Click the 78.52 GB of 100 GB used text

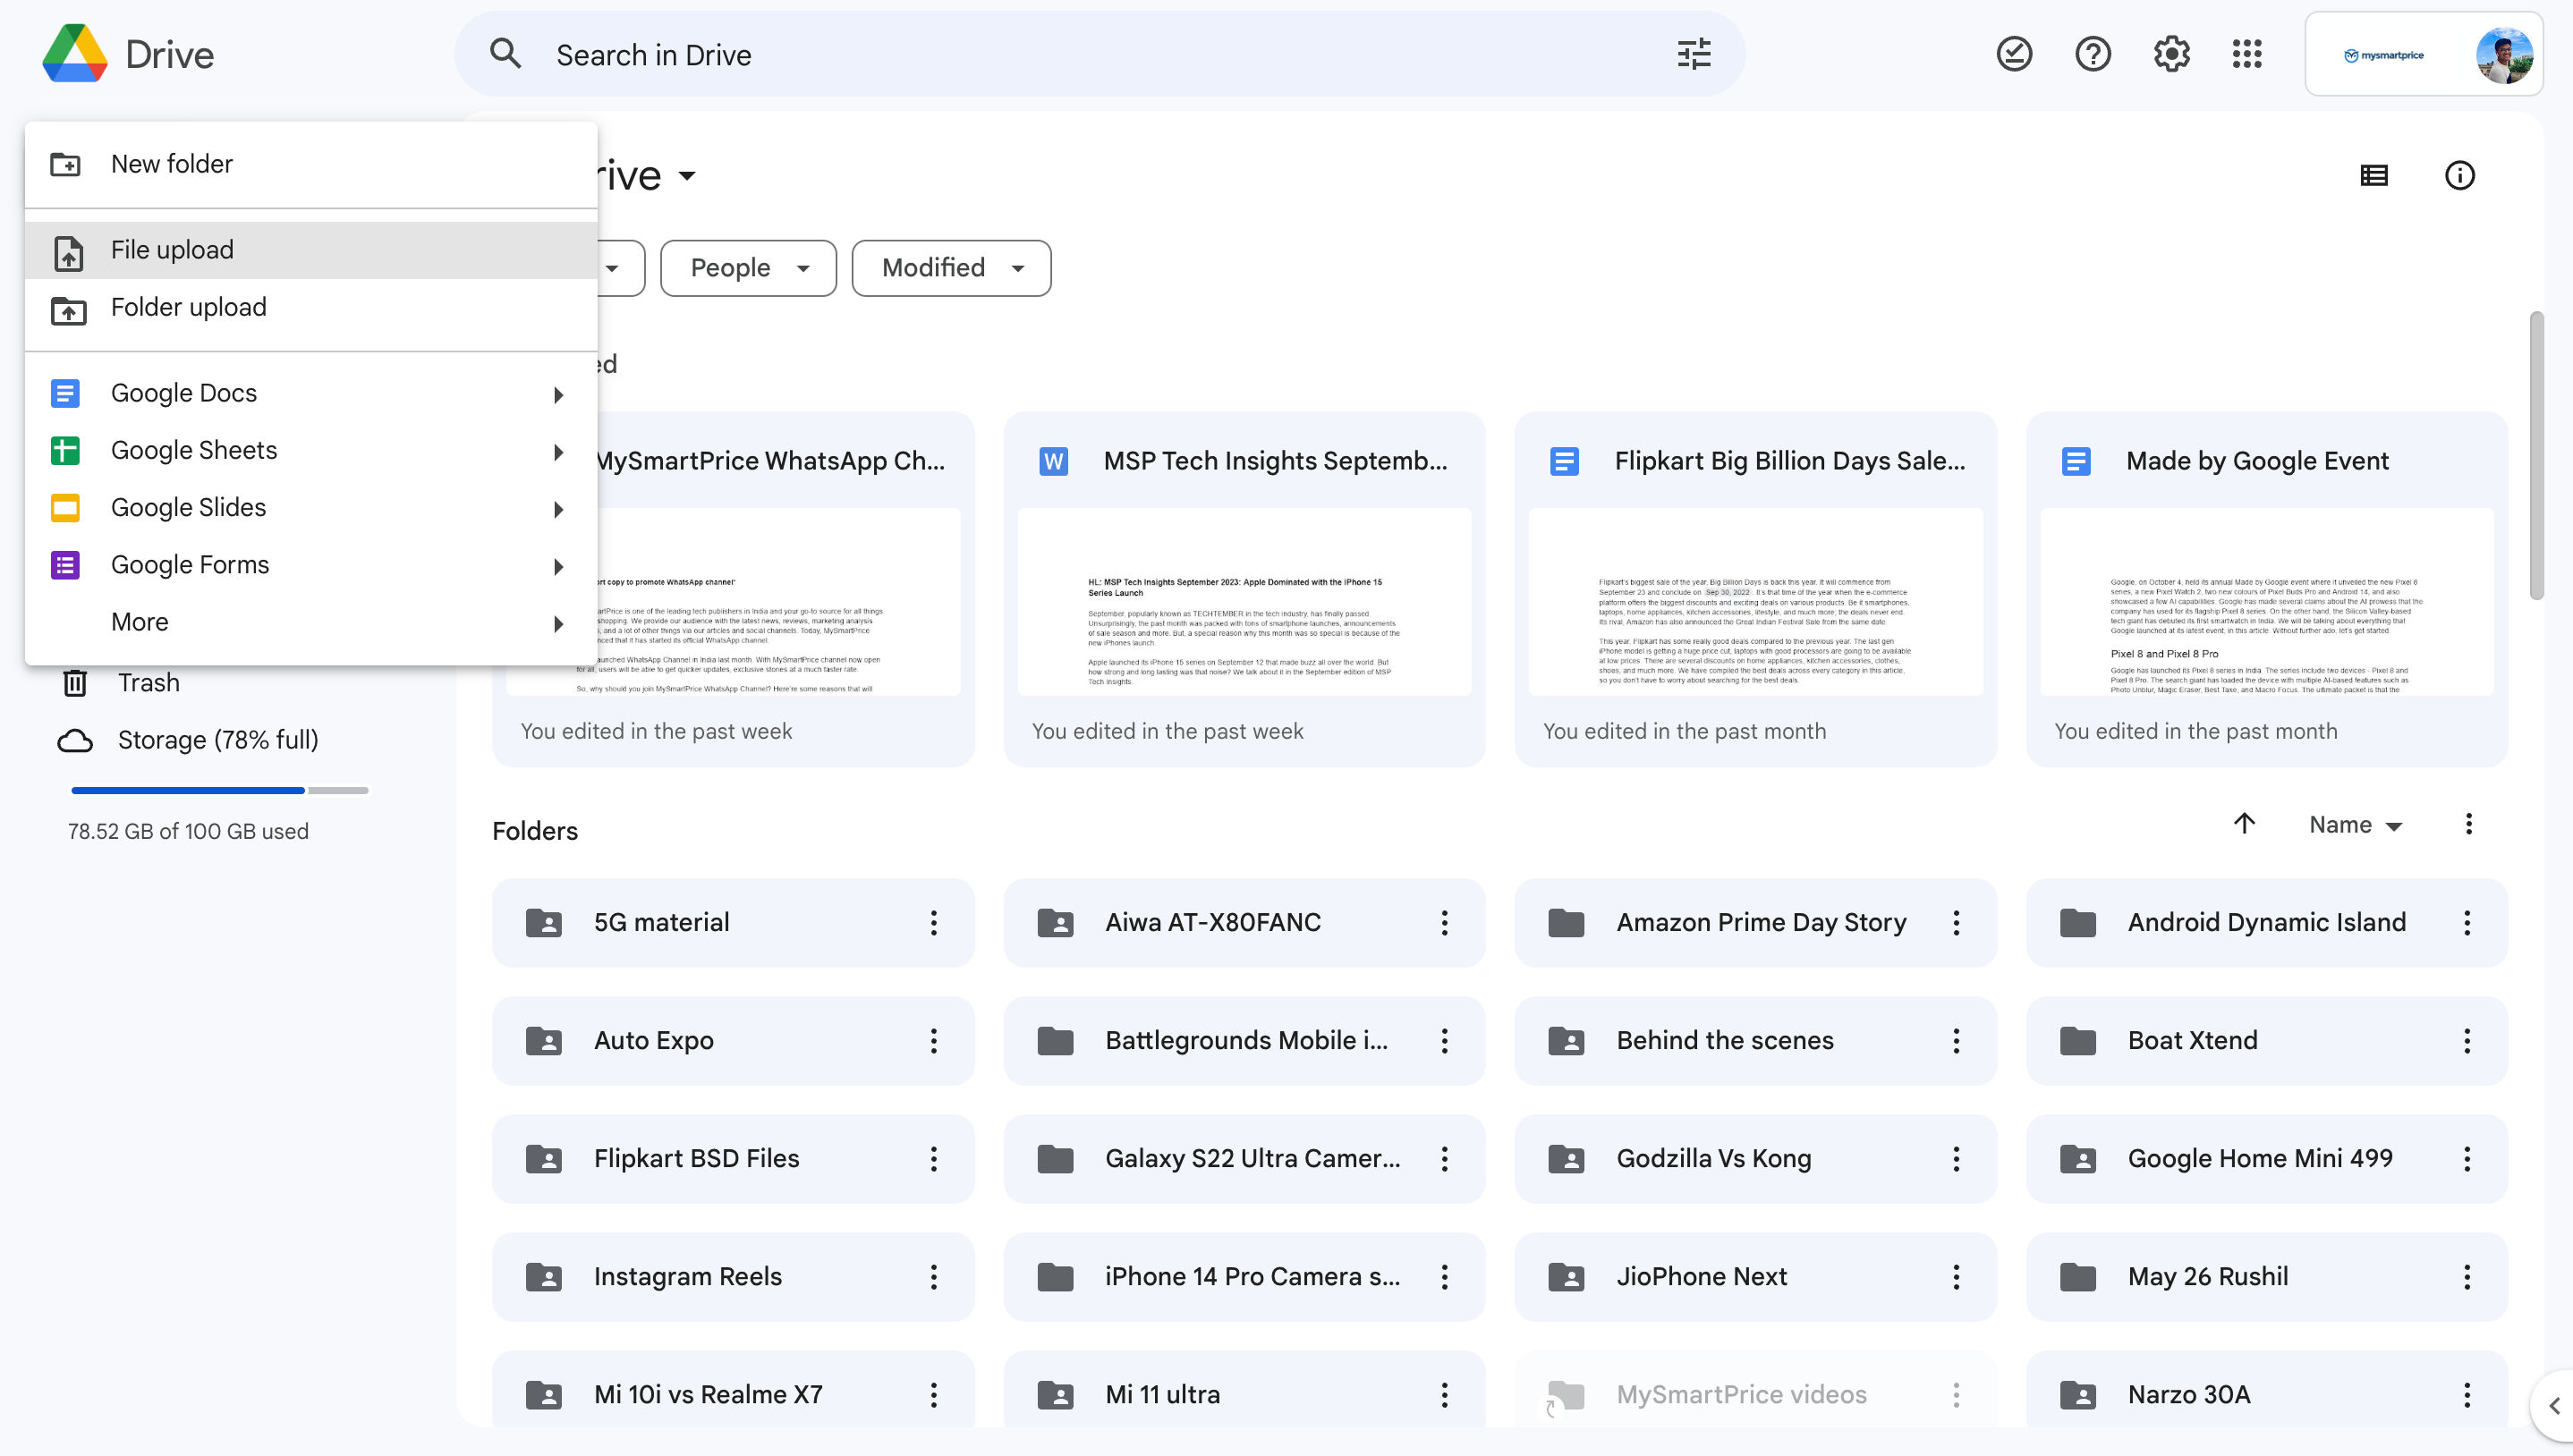pos(188,831)
